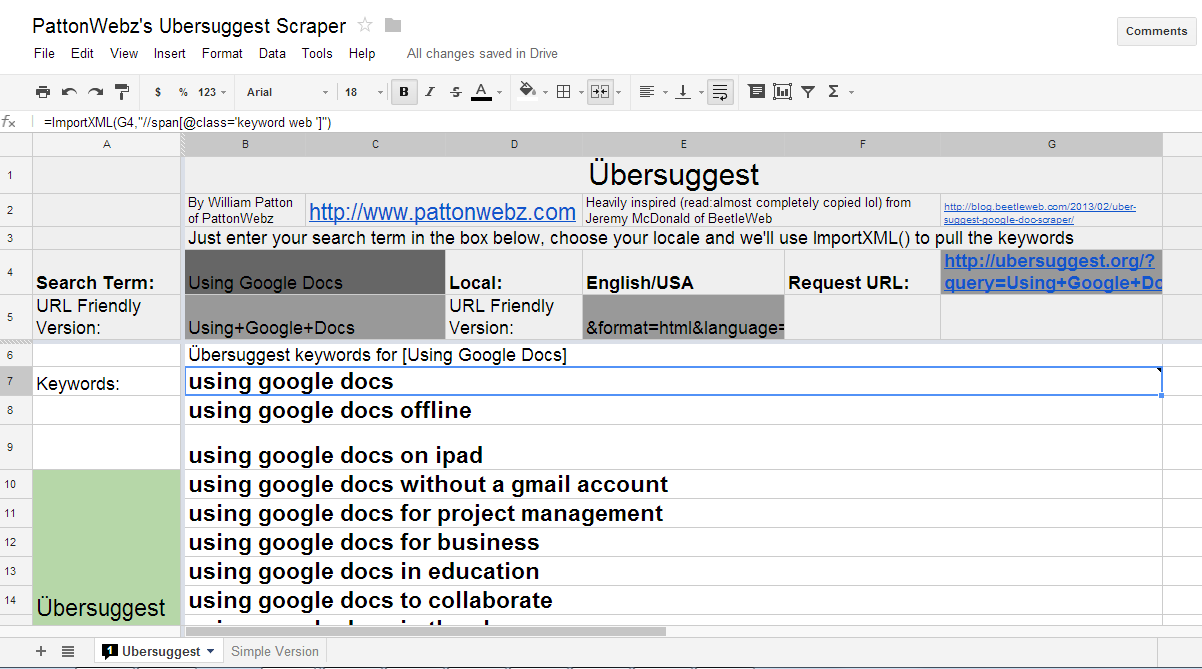Format cell as currency
Screen dimensions: 1202x669
click(x=158, y=92)
